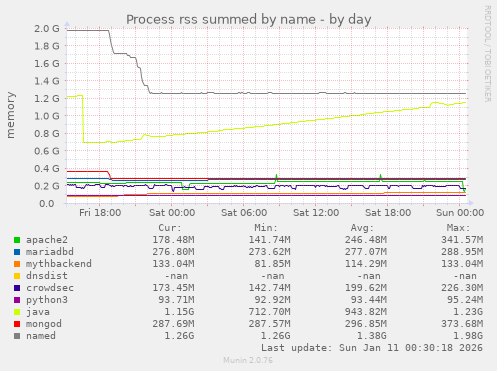Click the apache2 green legend swatch

click(x=17, y=240)
